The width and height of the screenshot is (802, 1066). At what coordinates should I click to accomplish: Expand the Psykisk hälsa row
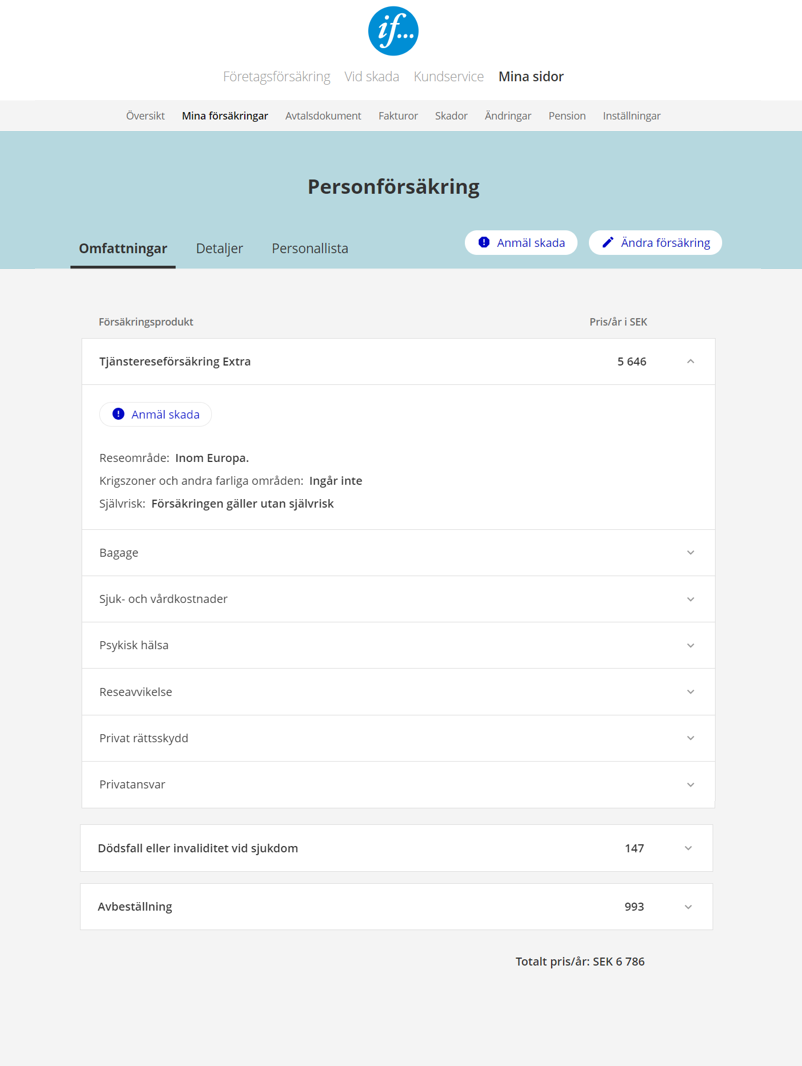(x=690, y=646)
